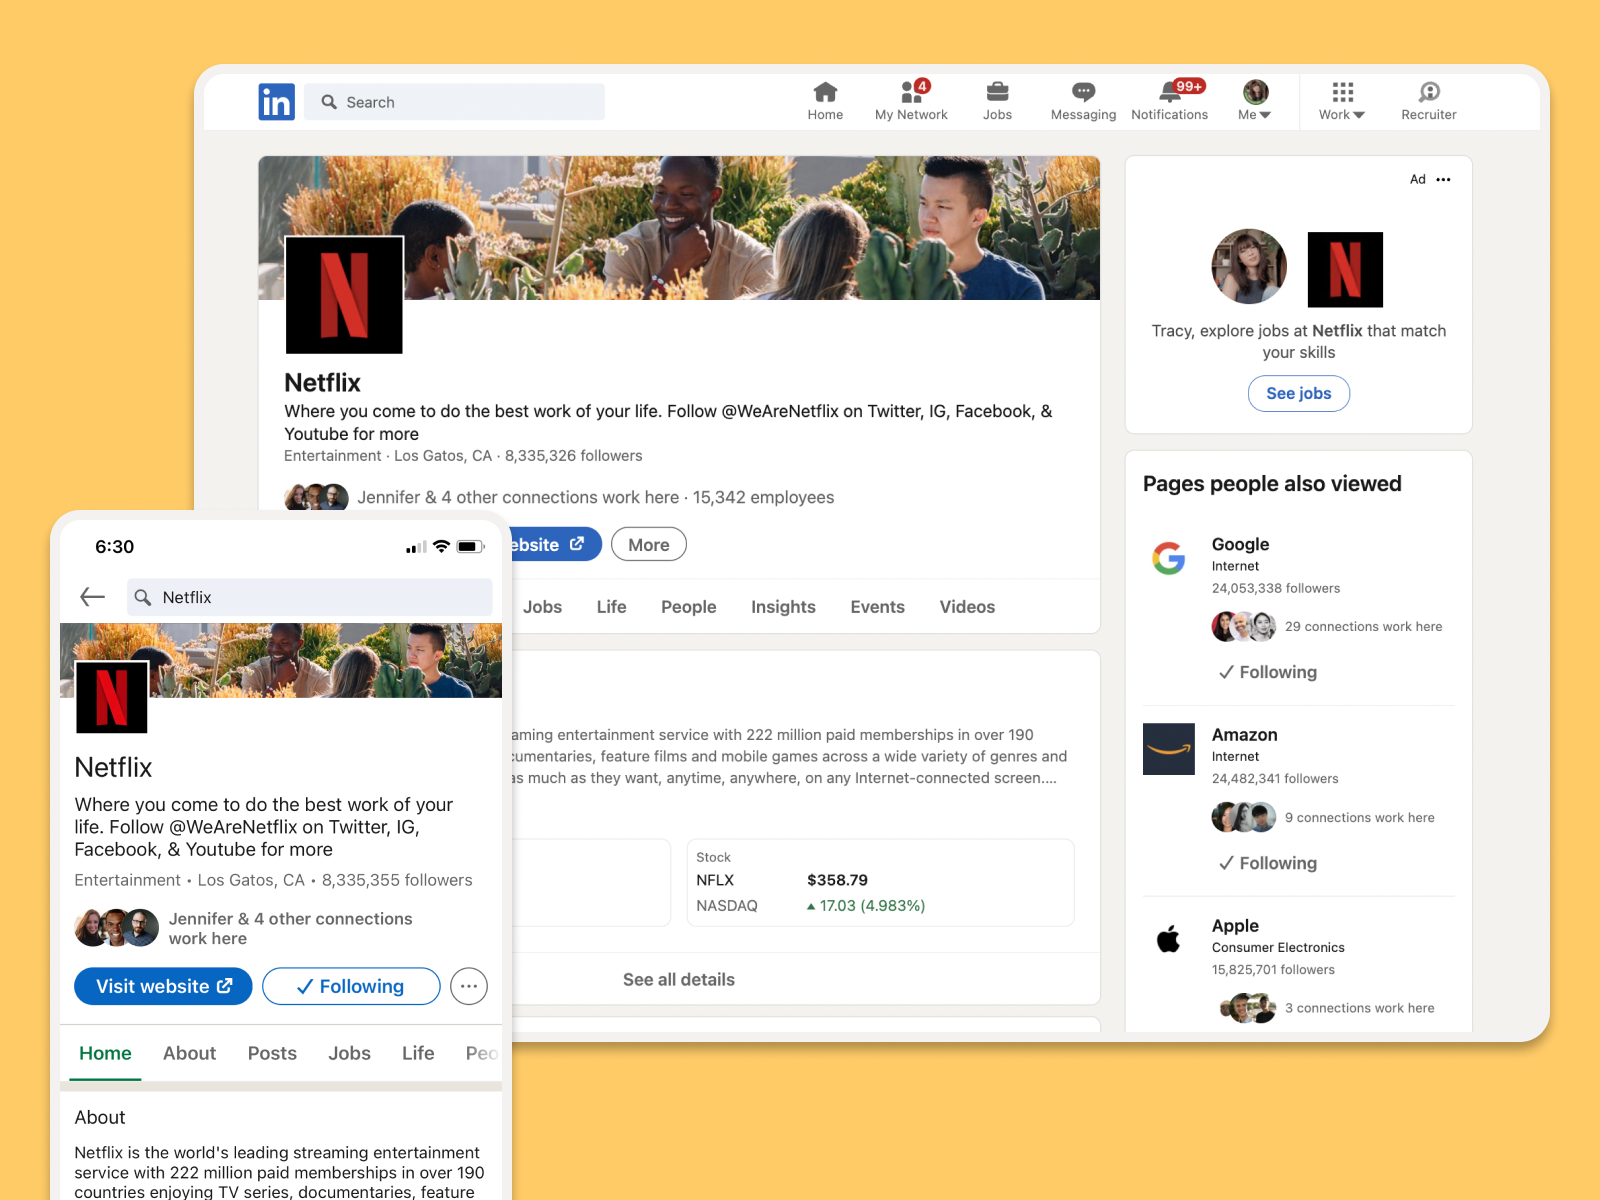1600x1200 pixels.
Task: Click See all details on desktop
Action: click(679, 980)
